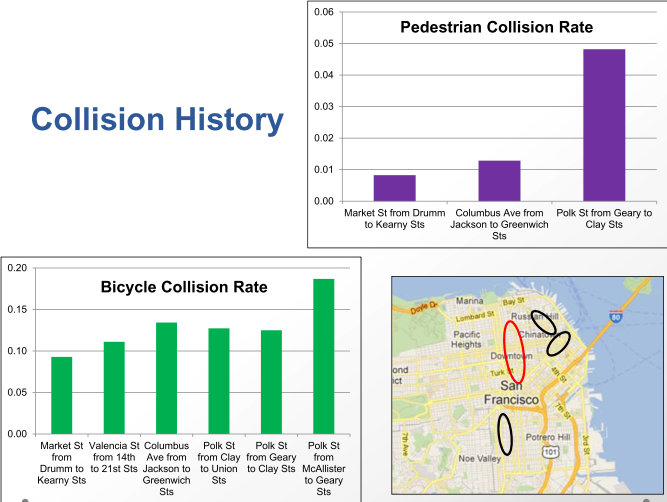Click the green bar for Market St
The width and height of the screenshot is (667, 502).
(x=62, y=395)
